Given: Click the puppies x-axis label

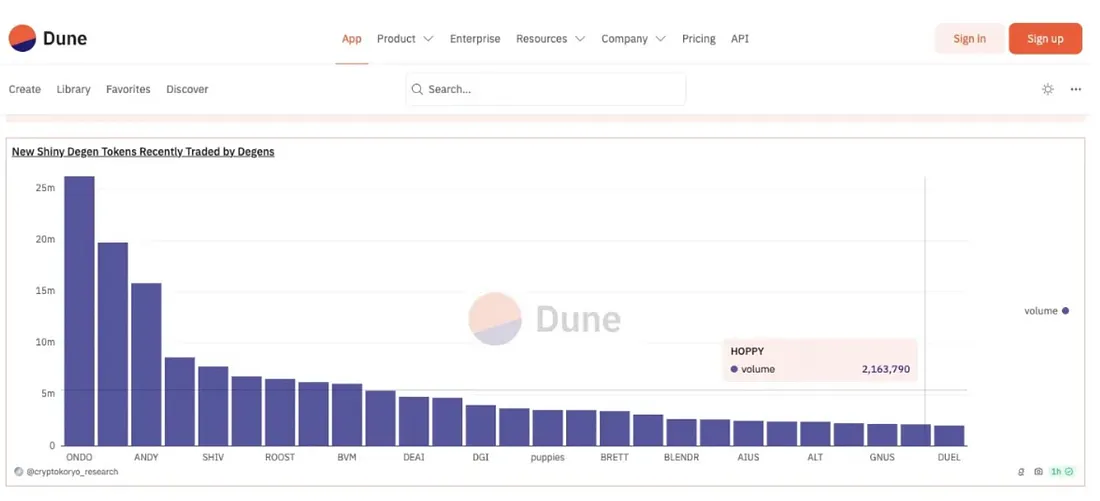Looking at the screenshot, I should click(547, 457).
